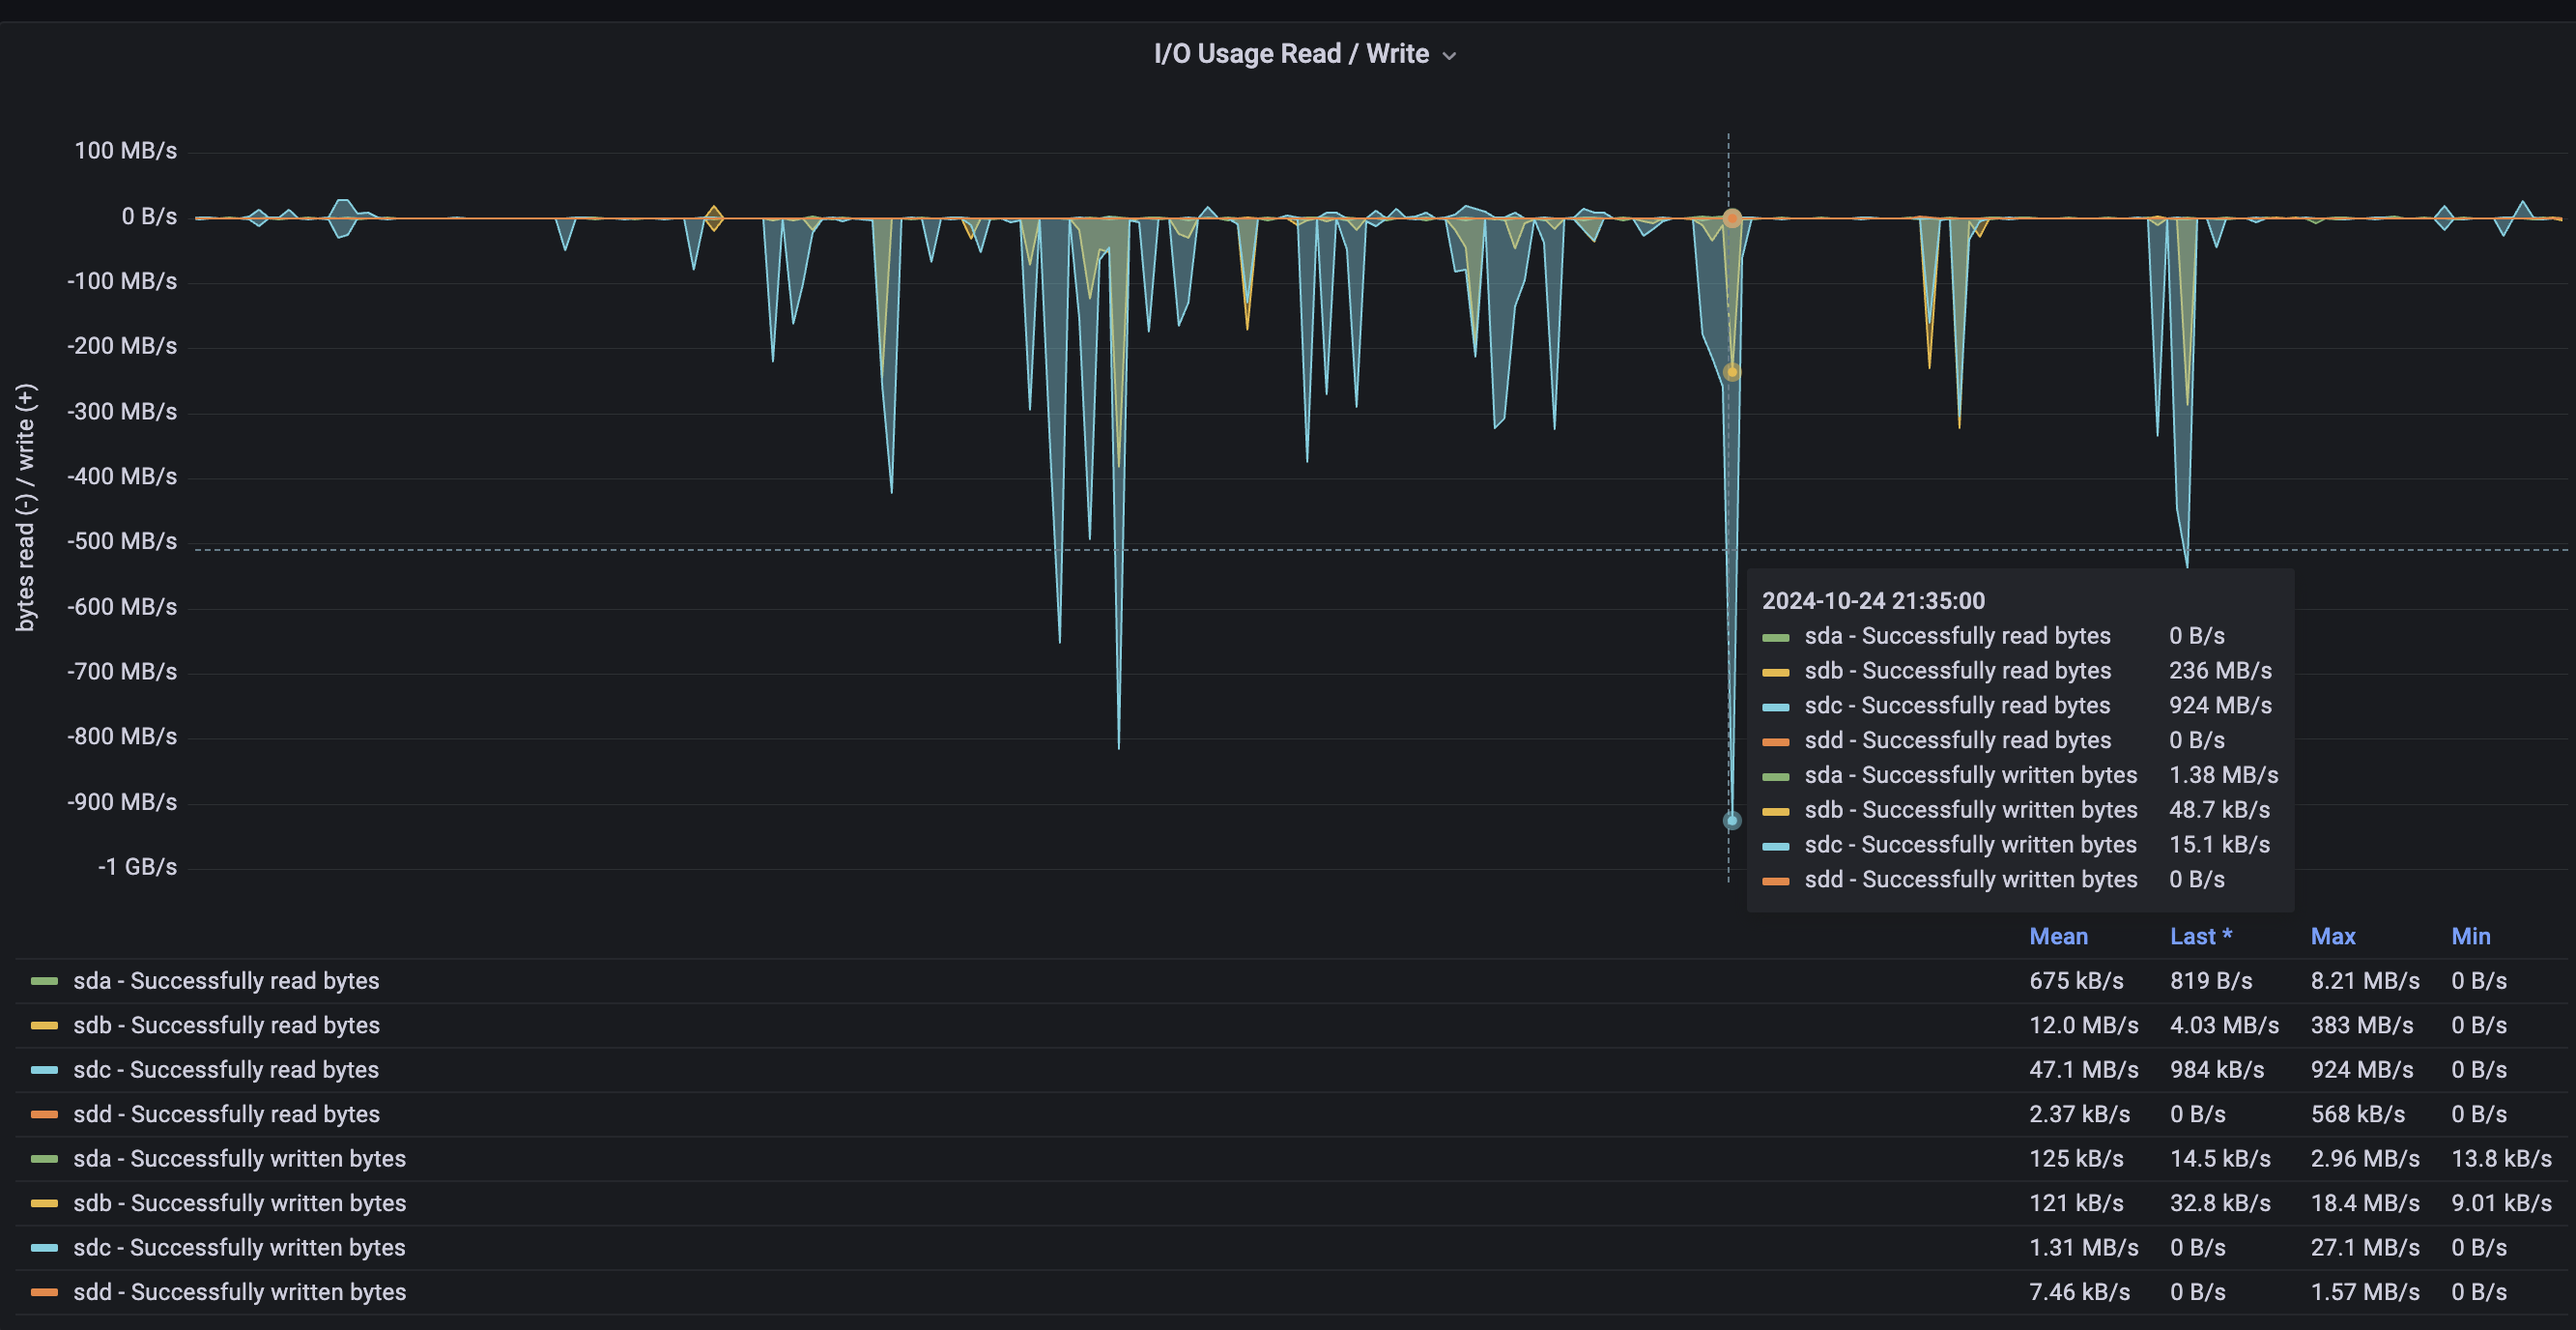Click sdc read data point at 924 MB/s
The image size is (2576, 1330).
1732,820
